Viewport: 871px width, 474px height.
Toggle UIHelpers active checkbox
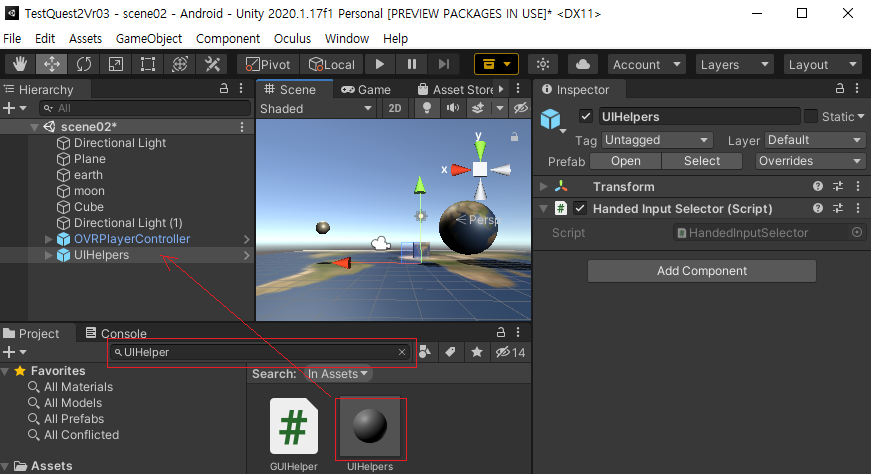click(x=585, y=116)
